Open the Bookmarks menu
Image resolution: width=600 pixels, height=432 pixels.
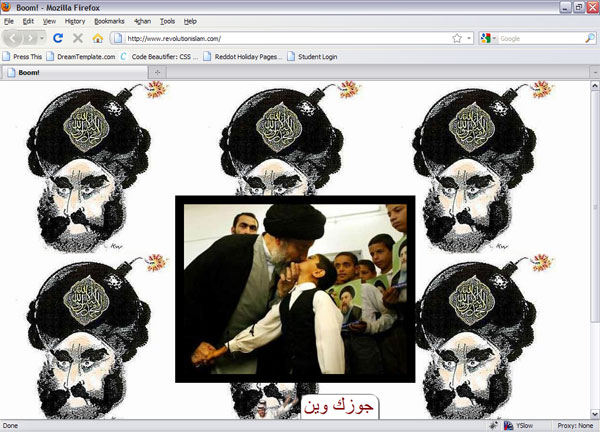pos(110,20)
